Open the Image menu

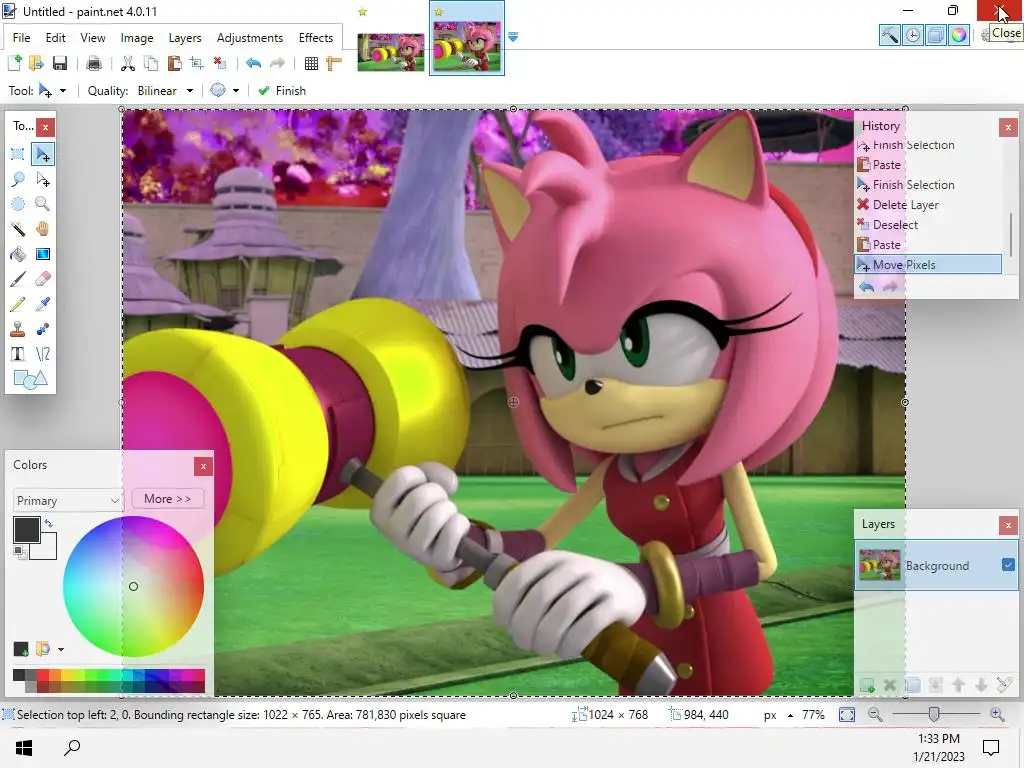click(x=136, y=38)
